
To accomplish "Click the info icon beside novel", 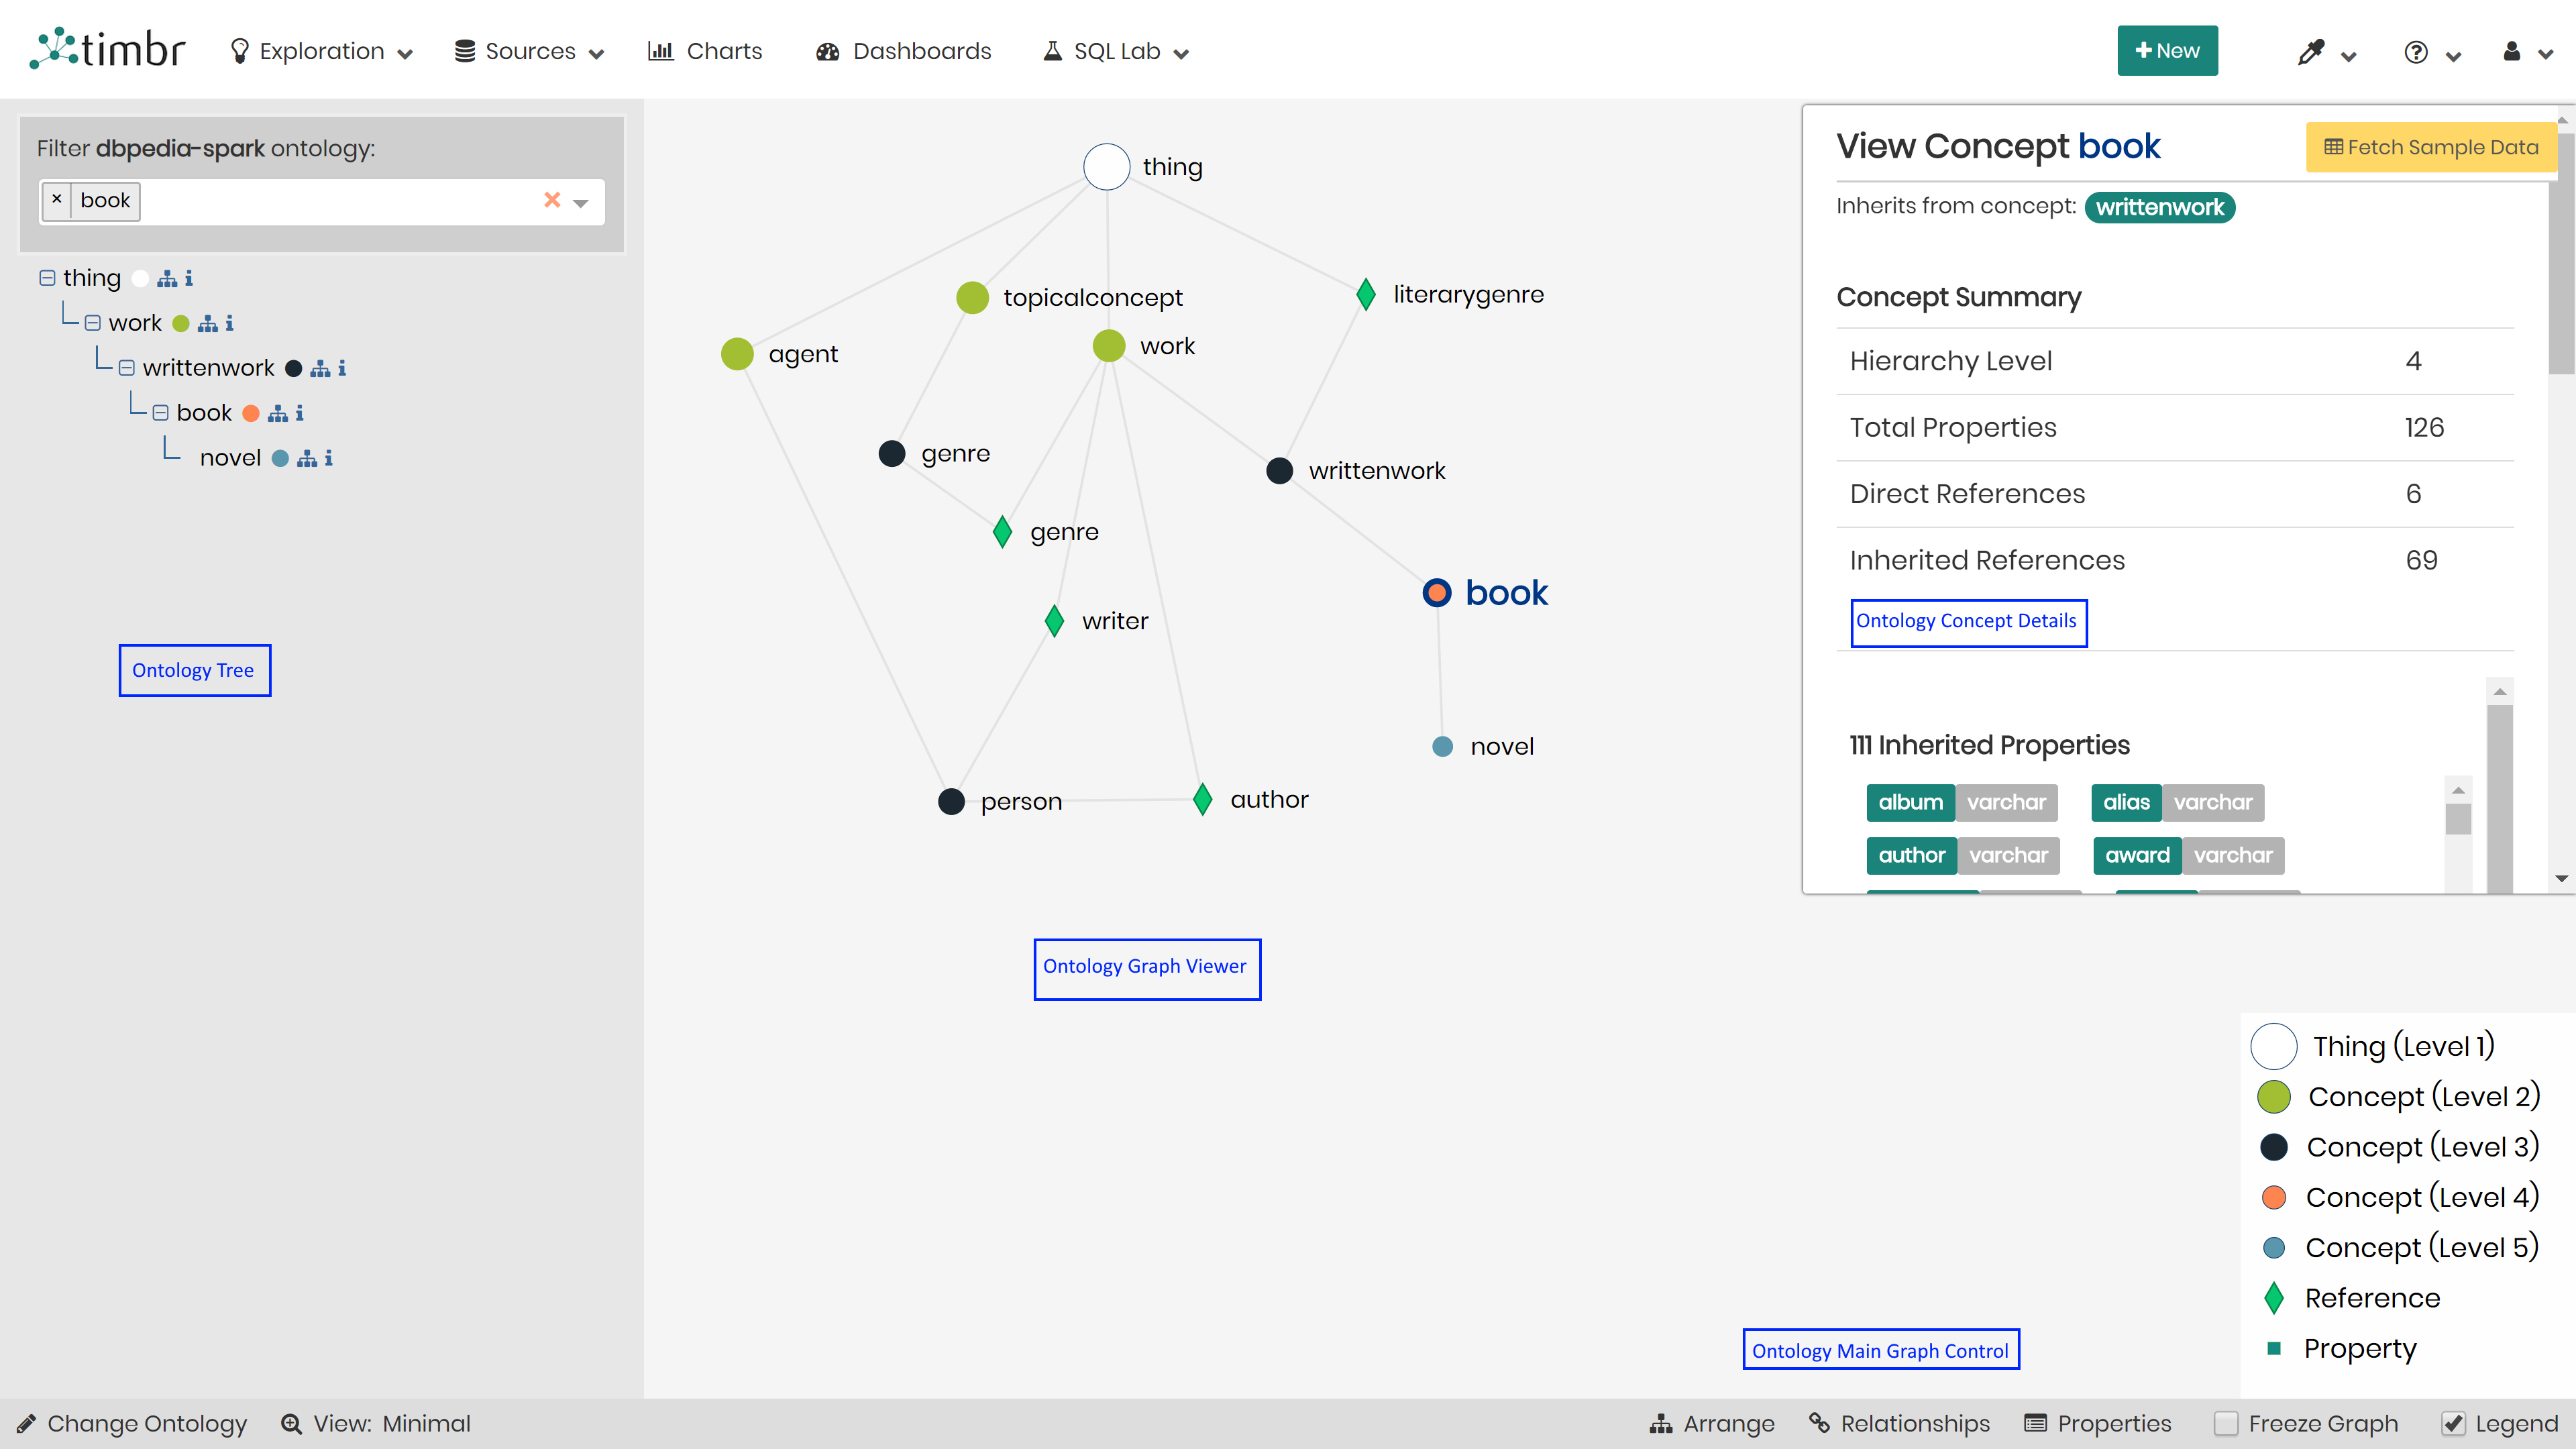I will tap(328, 457).
